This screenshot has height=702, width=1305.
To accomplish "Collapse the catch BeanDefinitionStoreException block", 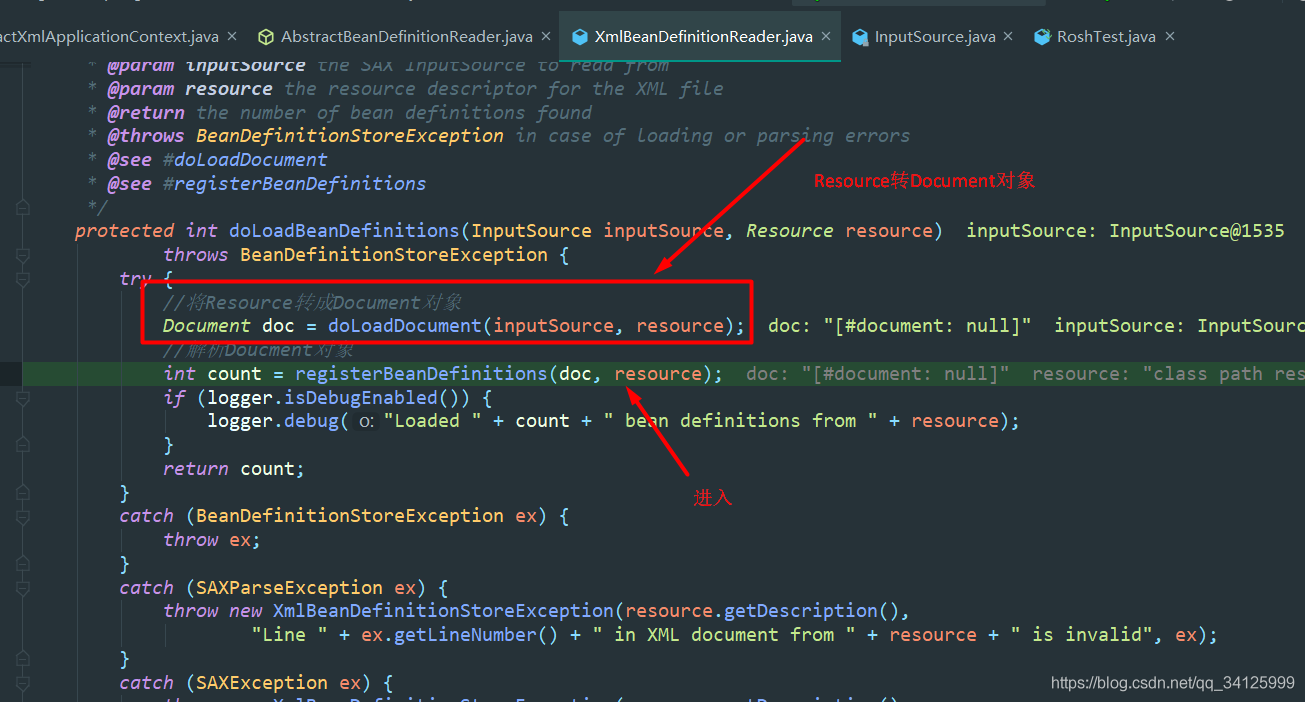I will point(23,516).
